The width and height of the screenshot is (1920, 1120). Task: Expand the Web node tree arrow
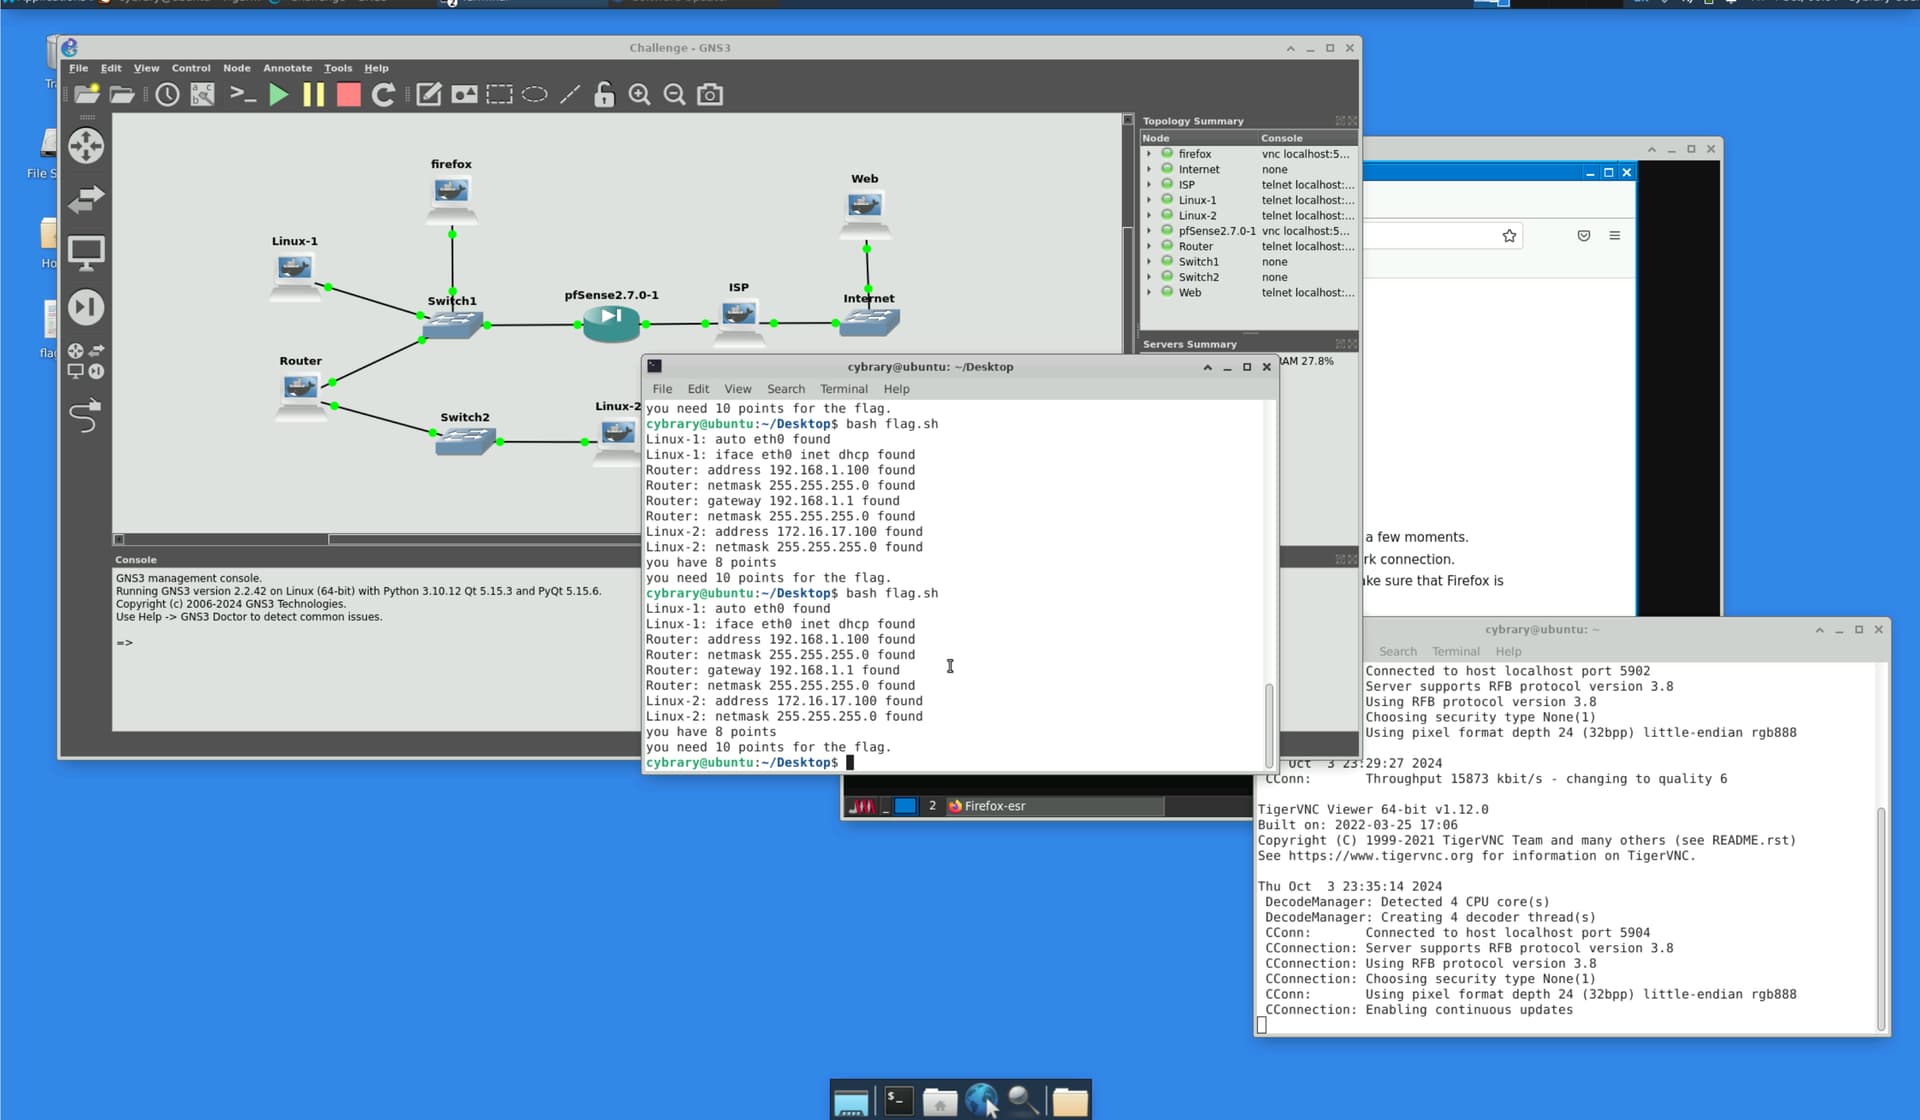(1149, 293)
